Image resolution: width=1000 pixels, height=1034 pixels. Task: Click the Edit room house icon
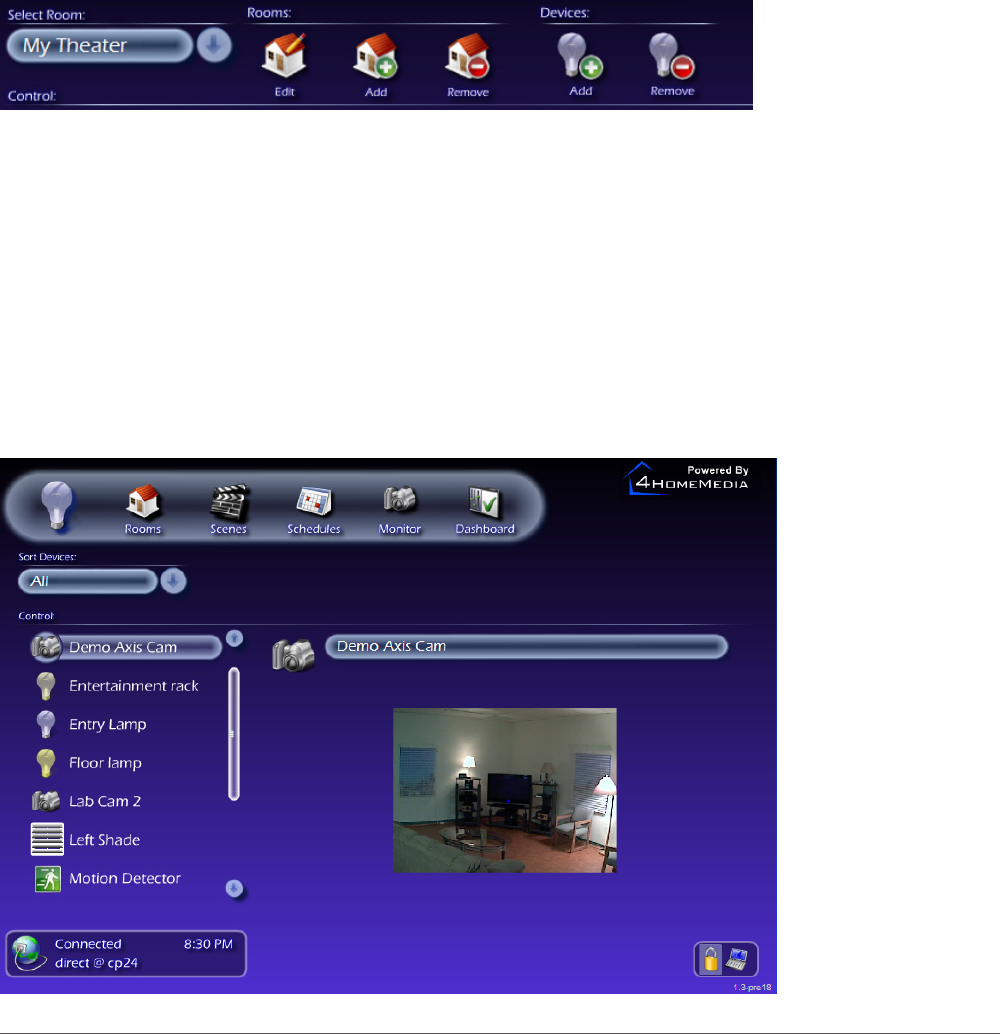284,56
